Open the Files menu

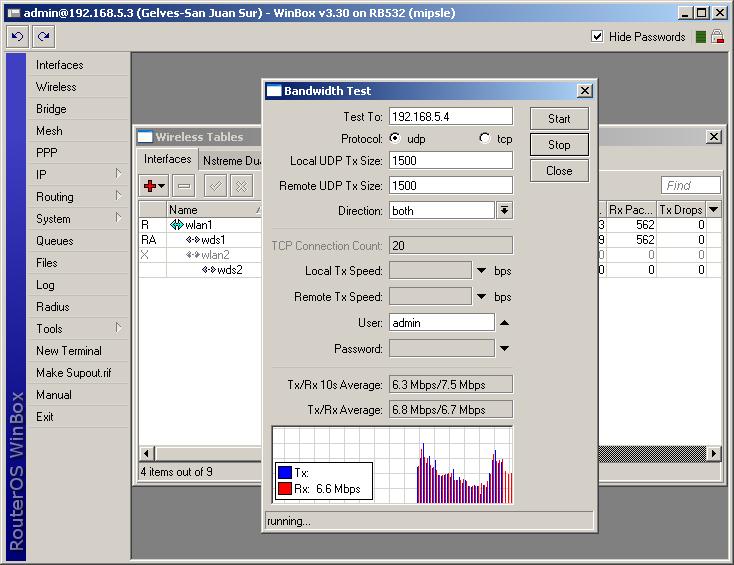tap(77, 263)
